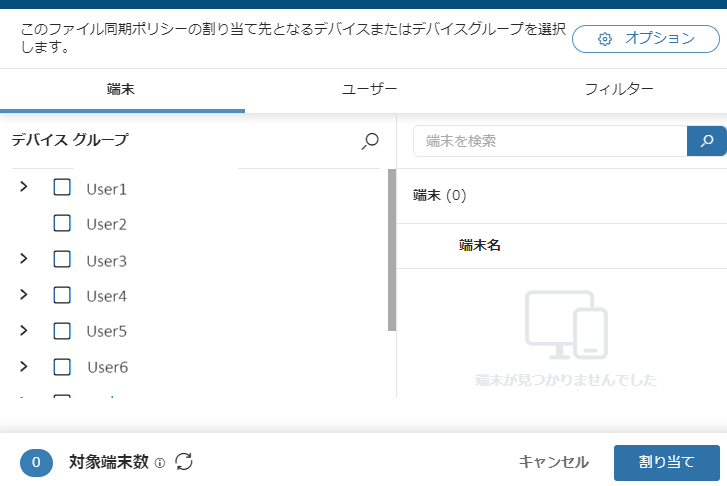
Task: Click the device group list scrollbar
Action: [392, 250]
